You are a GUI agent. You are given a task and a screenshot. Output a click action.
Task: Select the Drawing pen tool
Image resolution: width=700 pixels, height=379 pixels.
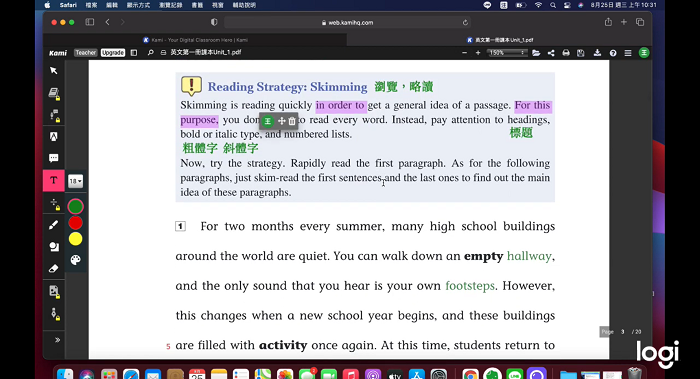point(54,225)
